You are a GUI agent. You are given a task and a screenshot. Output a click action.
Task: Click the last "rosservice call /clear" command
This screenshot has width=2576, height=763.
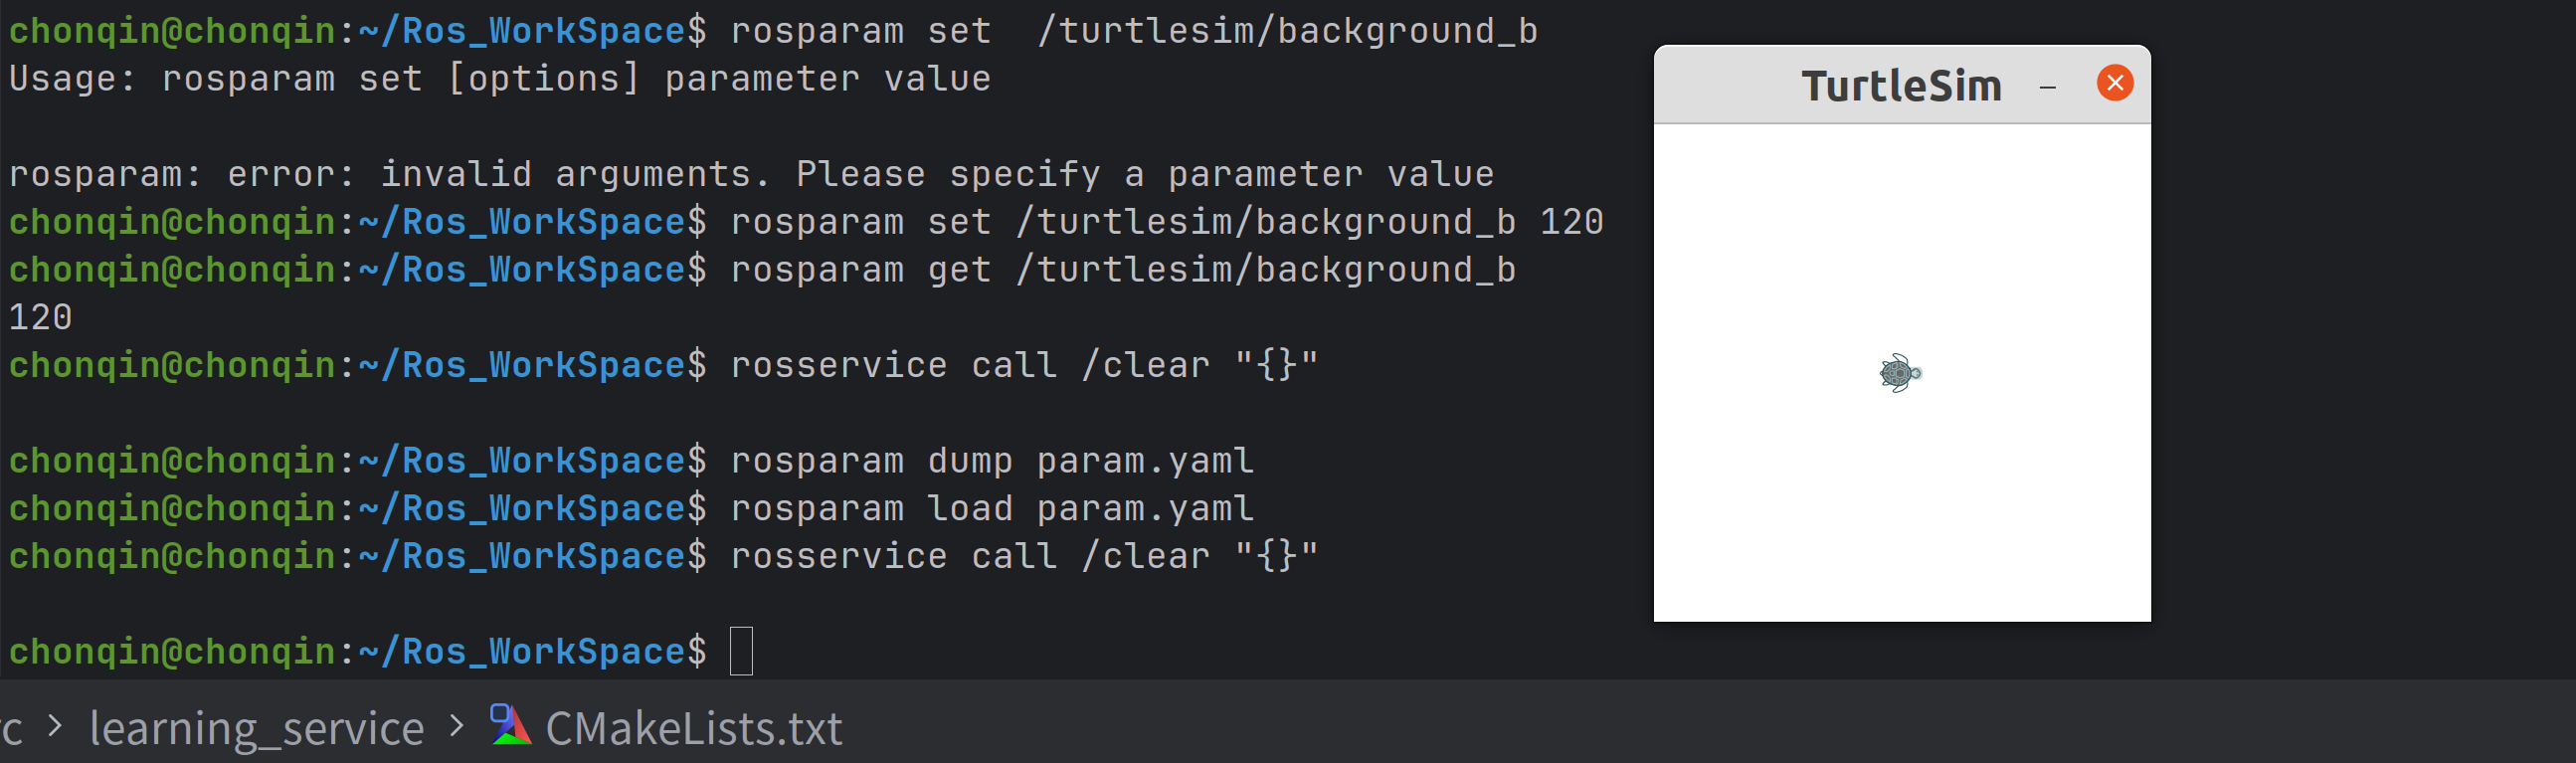click(x=1023, y=556)
